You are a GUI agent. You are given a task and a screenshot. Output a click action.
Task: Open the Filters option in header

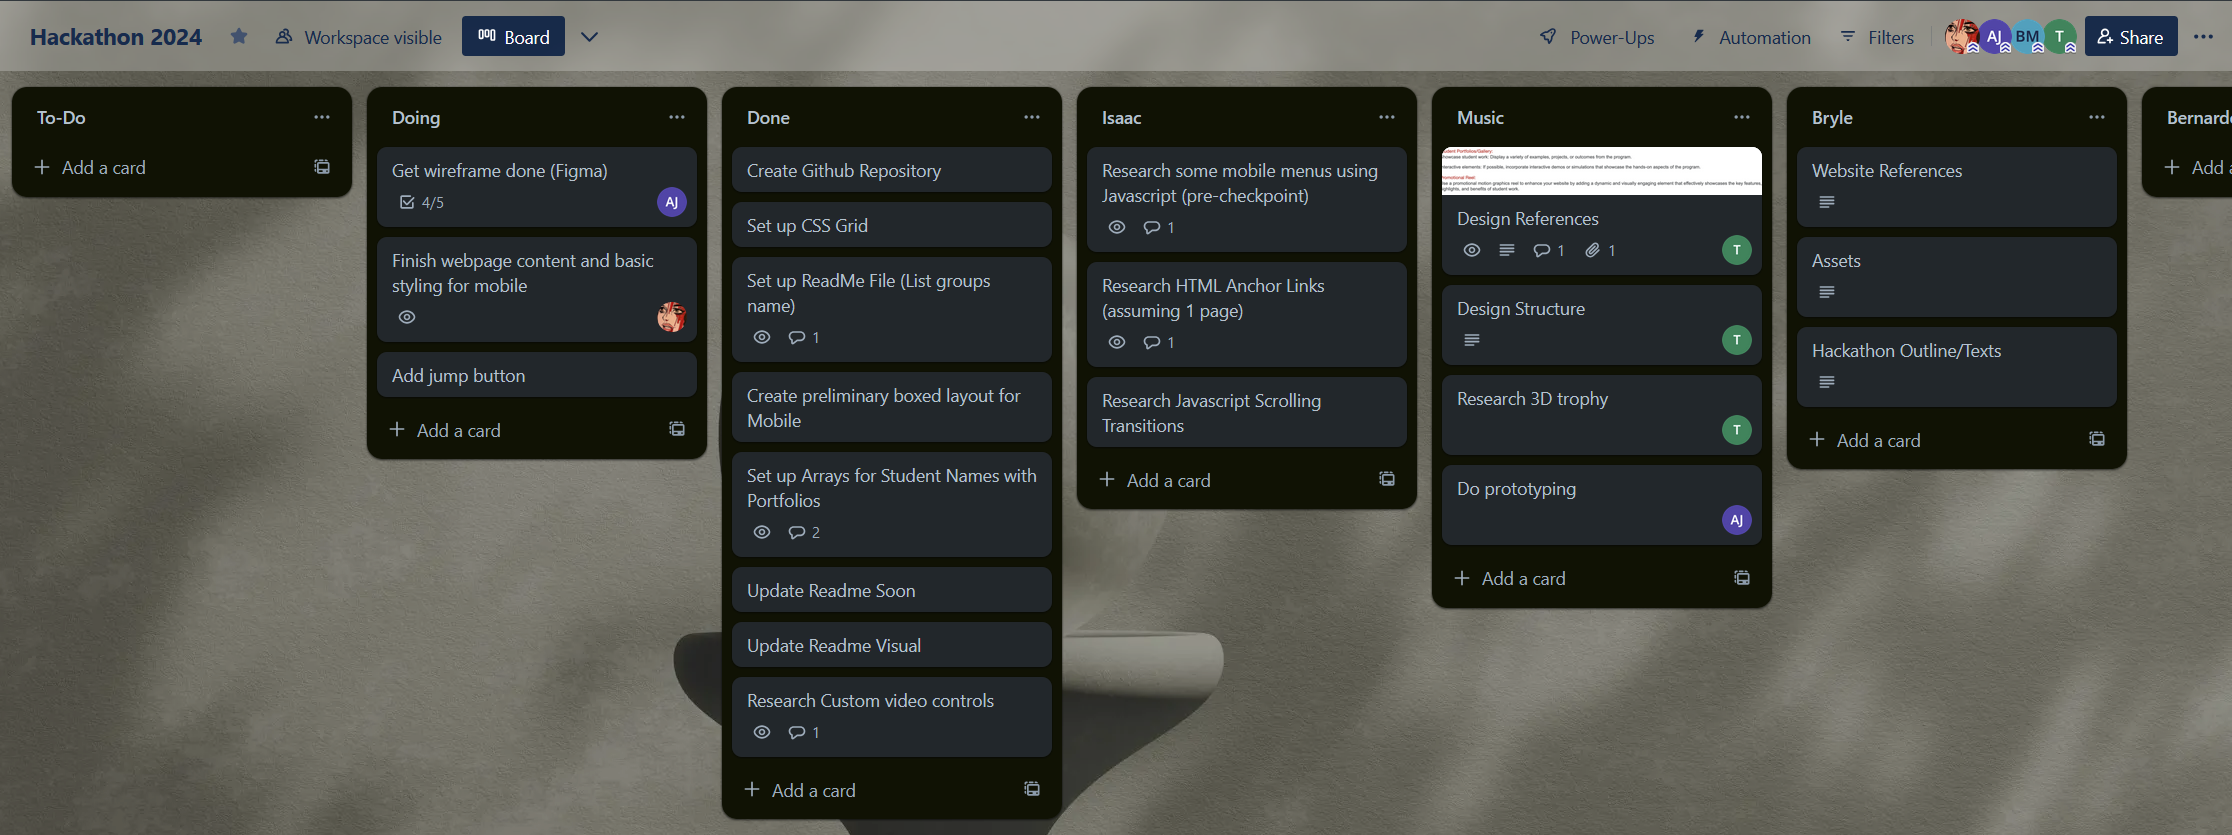point(1877,37)
